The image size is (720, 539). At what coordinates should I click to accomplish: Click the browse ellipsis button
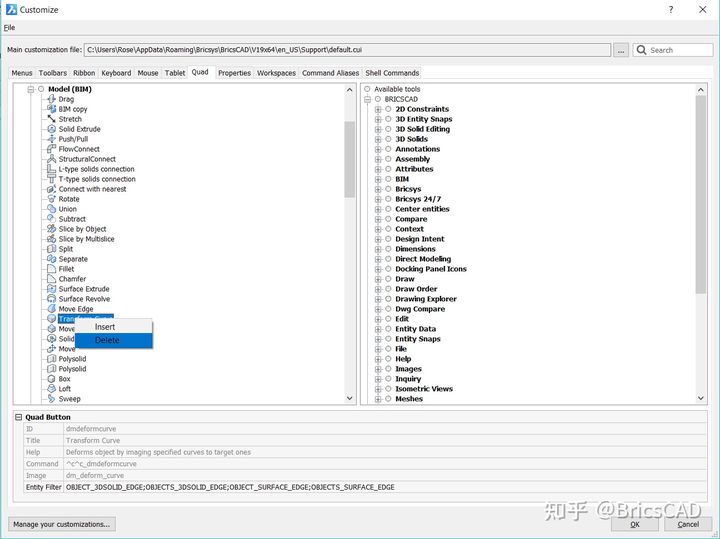click(621, 50)
